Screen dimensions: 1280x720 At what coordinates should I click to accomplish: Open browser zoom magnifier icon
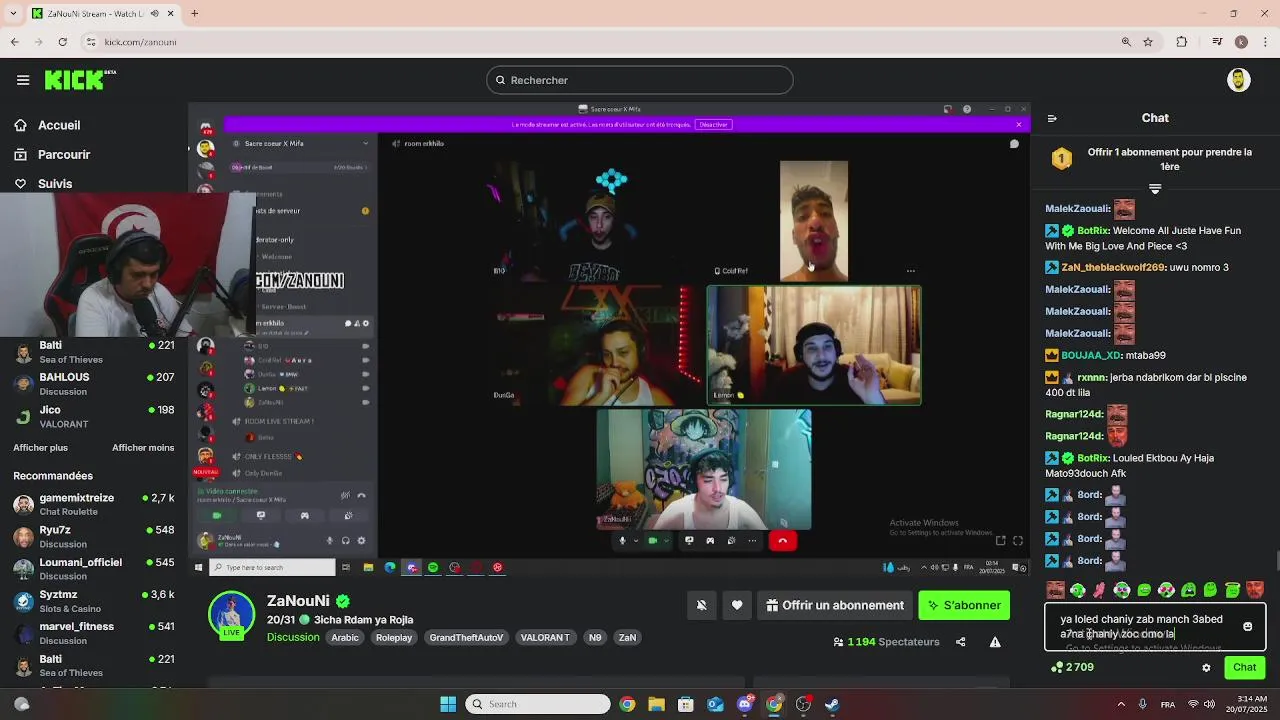1126,42
